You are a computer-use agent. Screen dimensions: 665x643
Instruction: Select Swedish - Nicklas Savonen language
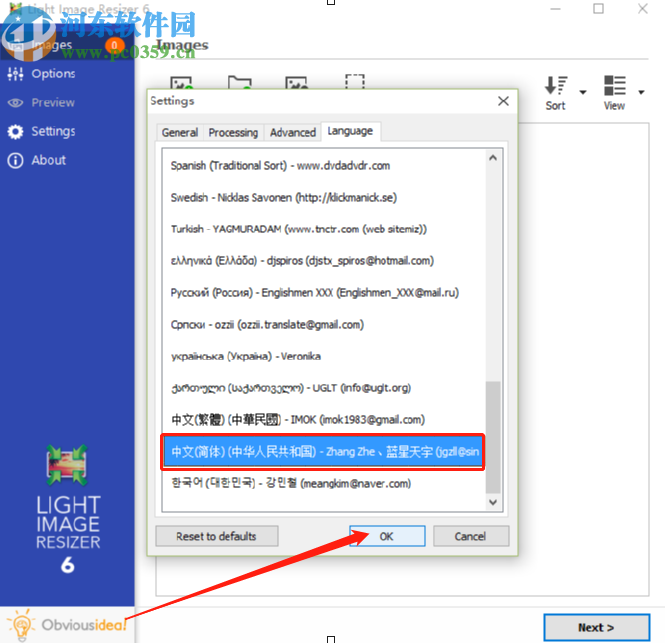coord(324,198)
